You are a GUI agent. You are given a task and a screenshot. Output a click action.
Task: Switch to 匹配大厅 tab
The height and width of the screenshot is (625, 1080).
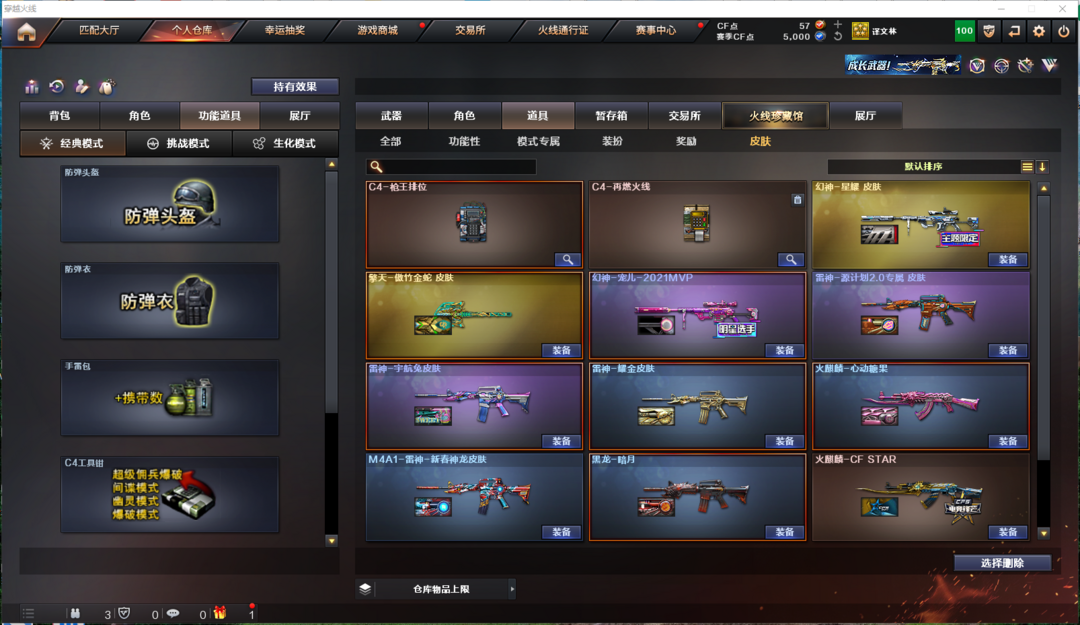point(99,30)
